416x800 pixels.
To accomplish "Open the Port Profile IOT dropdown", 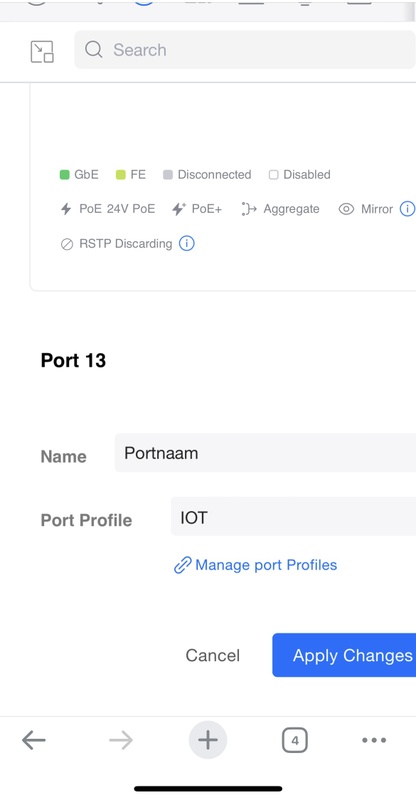I will 293,516.
